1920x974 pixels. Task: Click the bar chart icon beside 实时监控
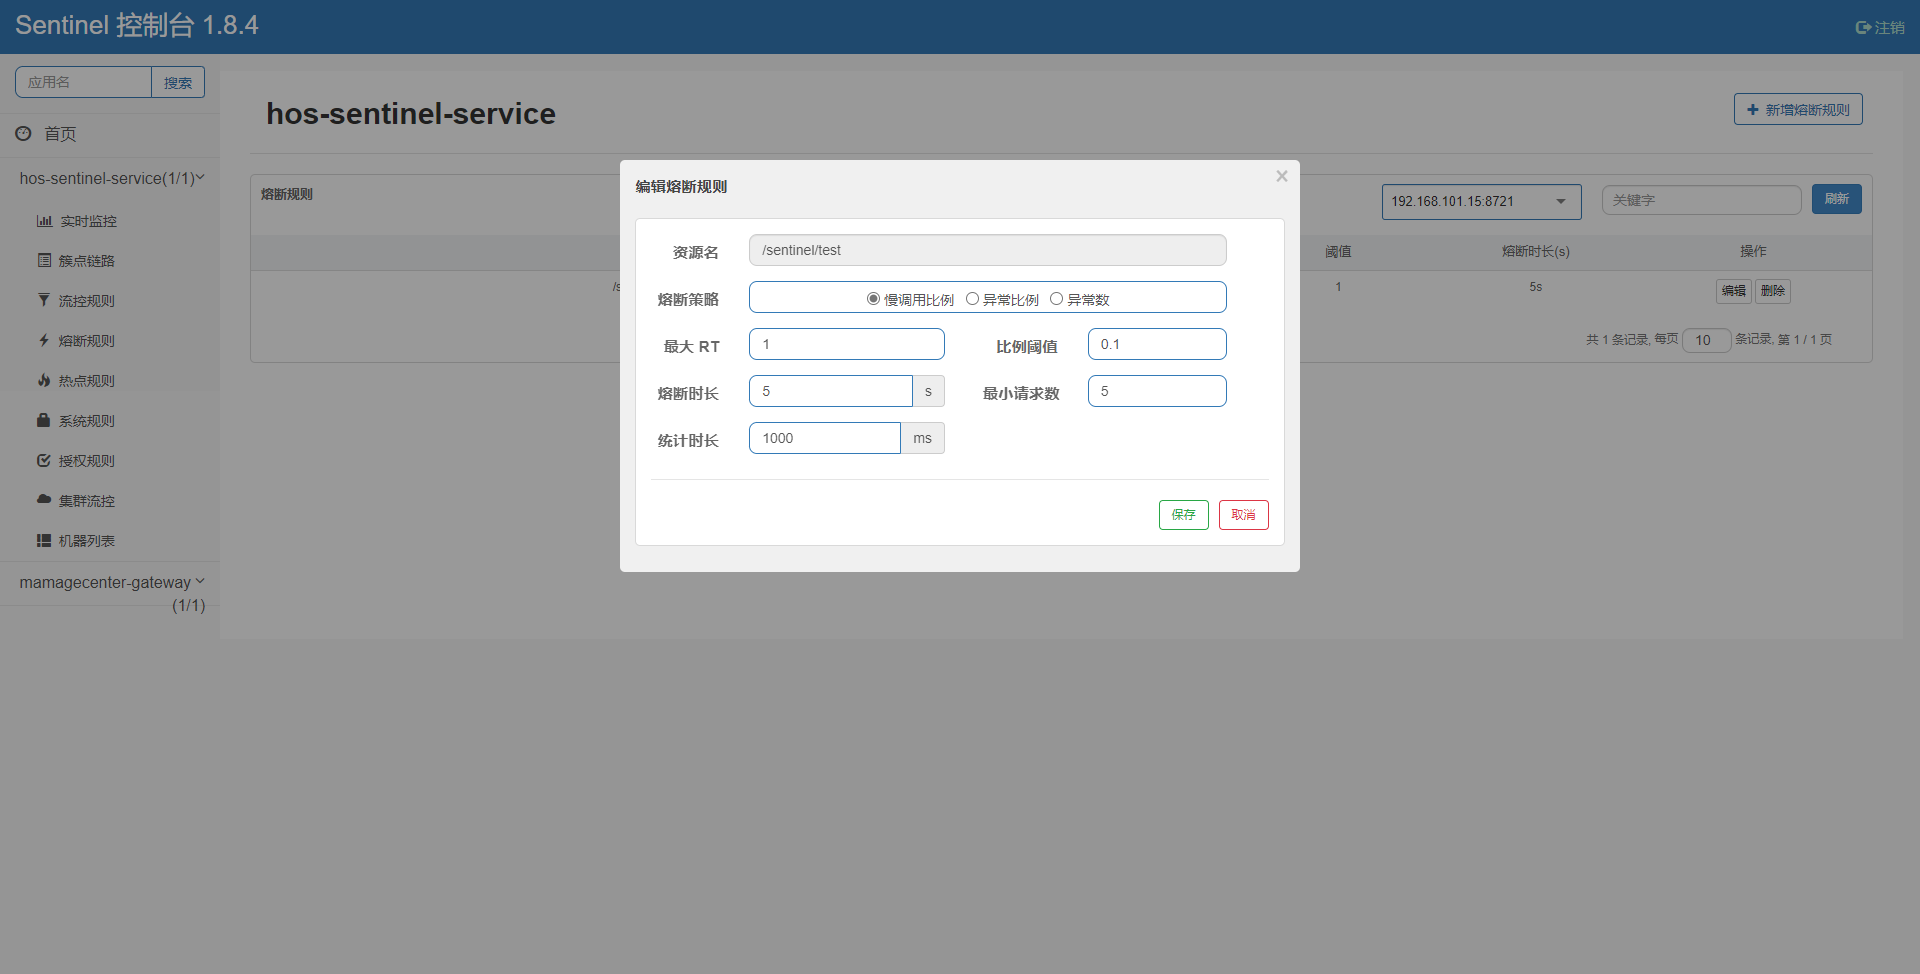pos(44,221)
